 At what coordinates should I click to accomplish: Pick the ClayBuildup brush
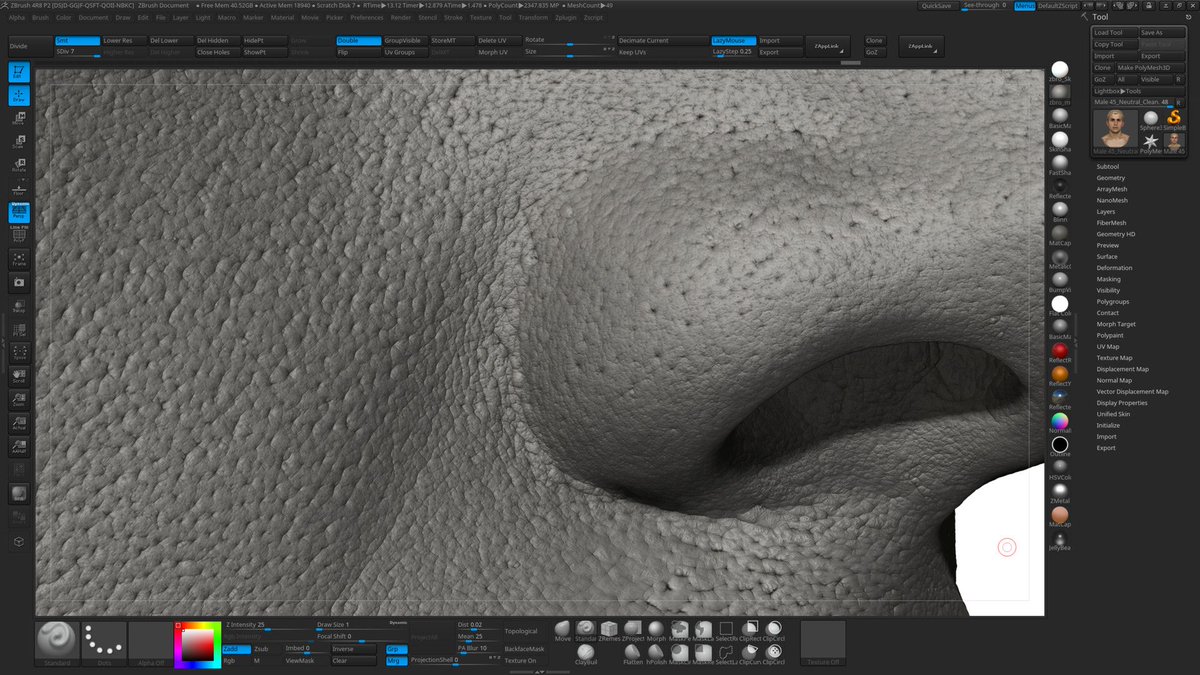pos(585,652)
